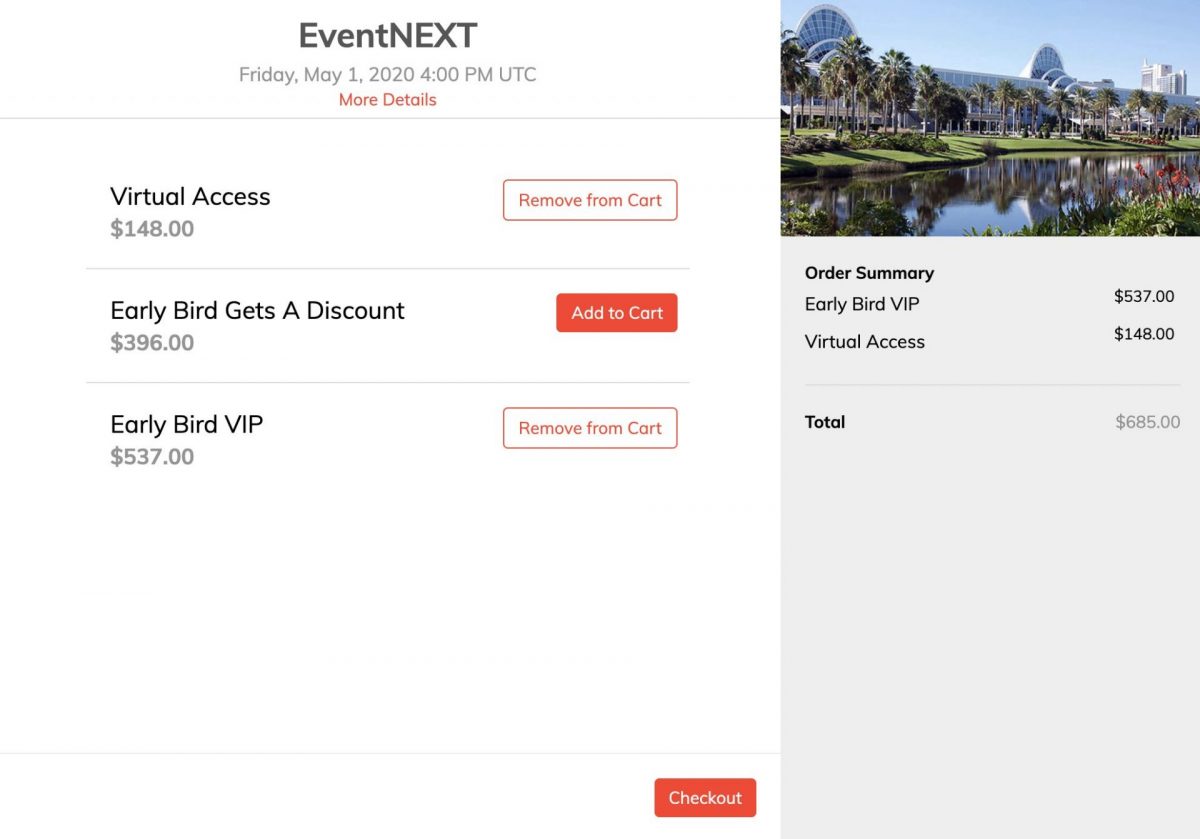Select the Early Bird VIP ticket name
The width and height of the screenshot is (1200, 839).
[186, 424]
